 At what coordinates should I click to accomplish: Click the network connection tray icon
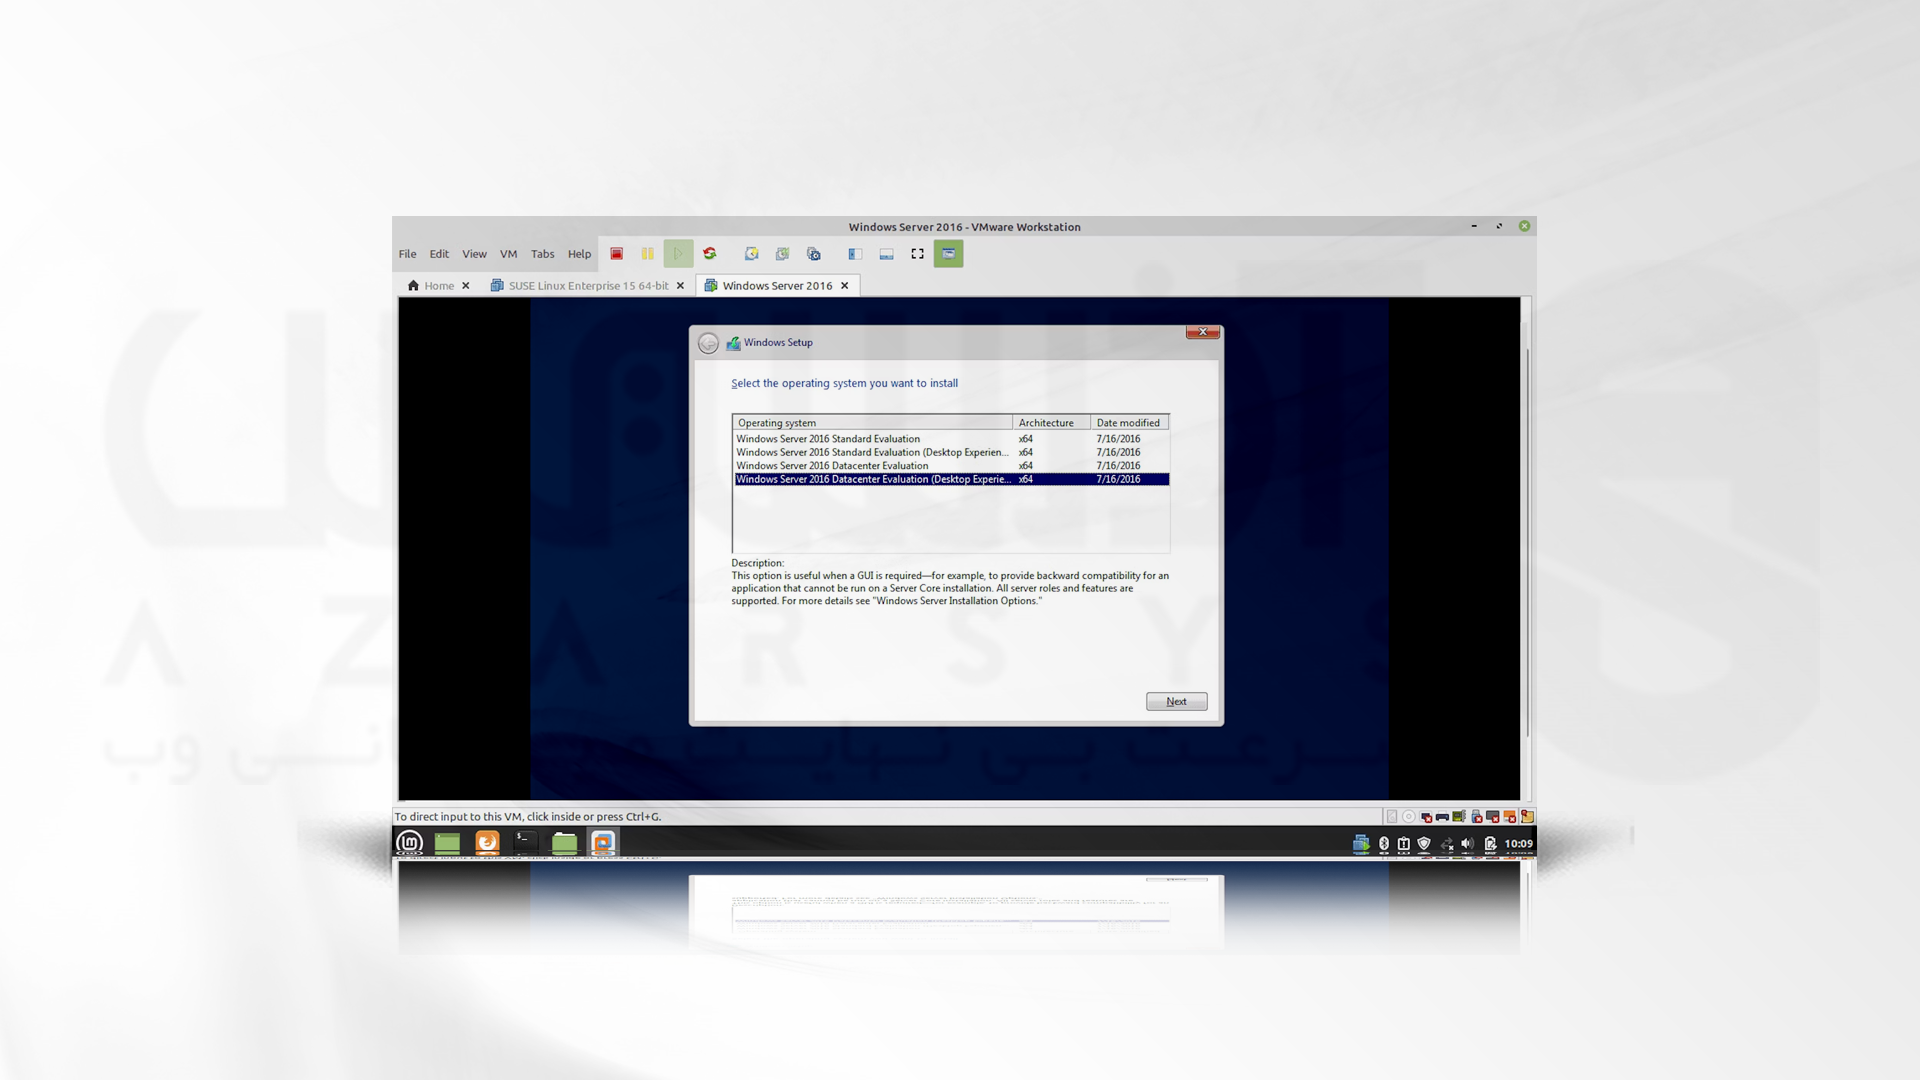1447,844
